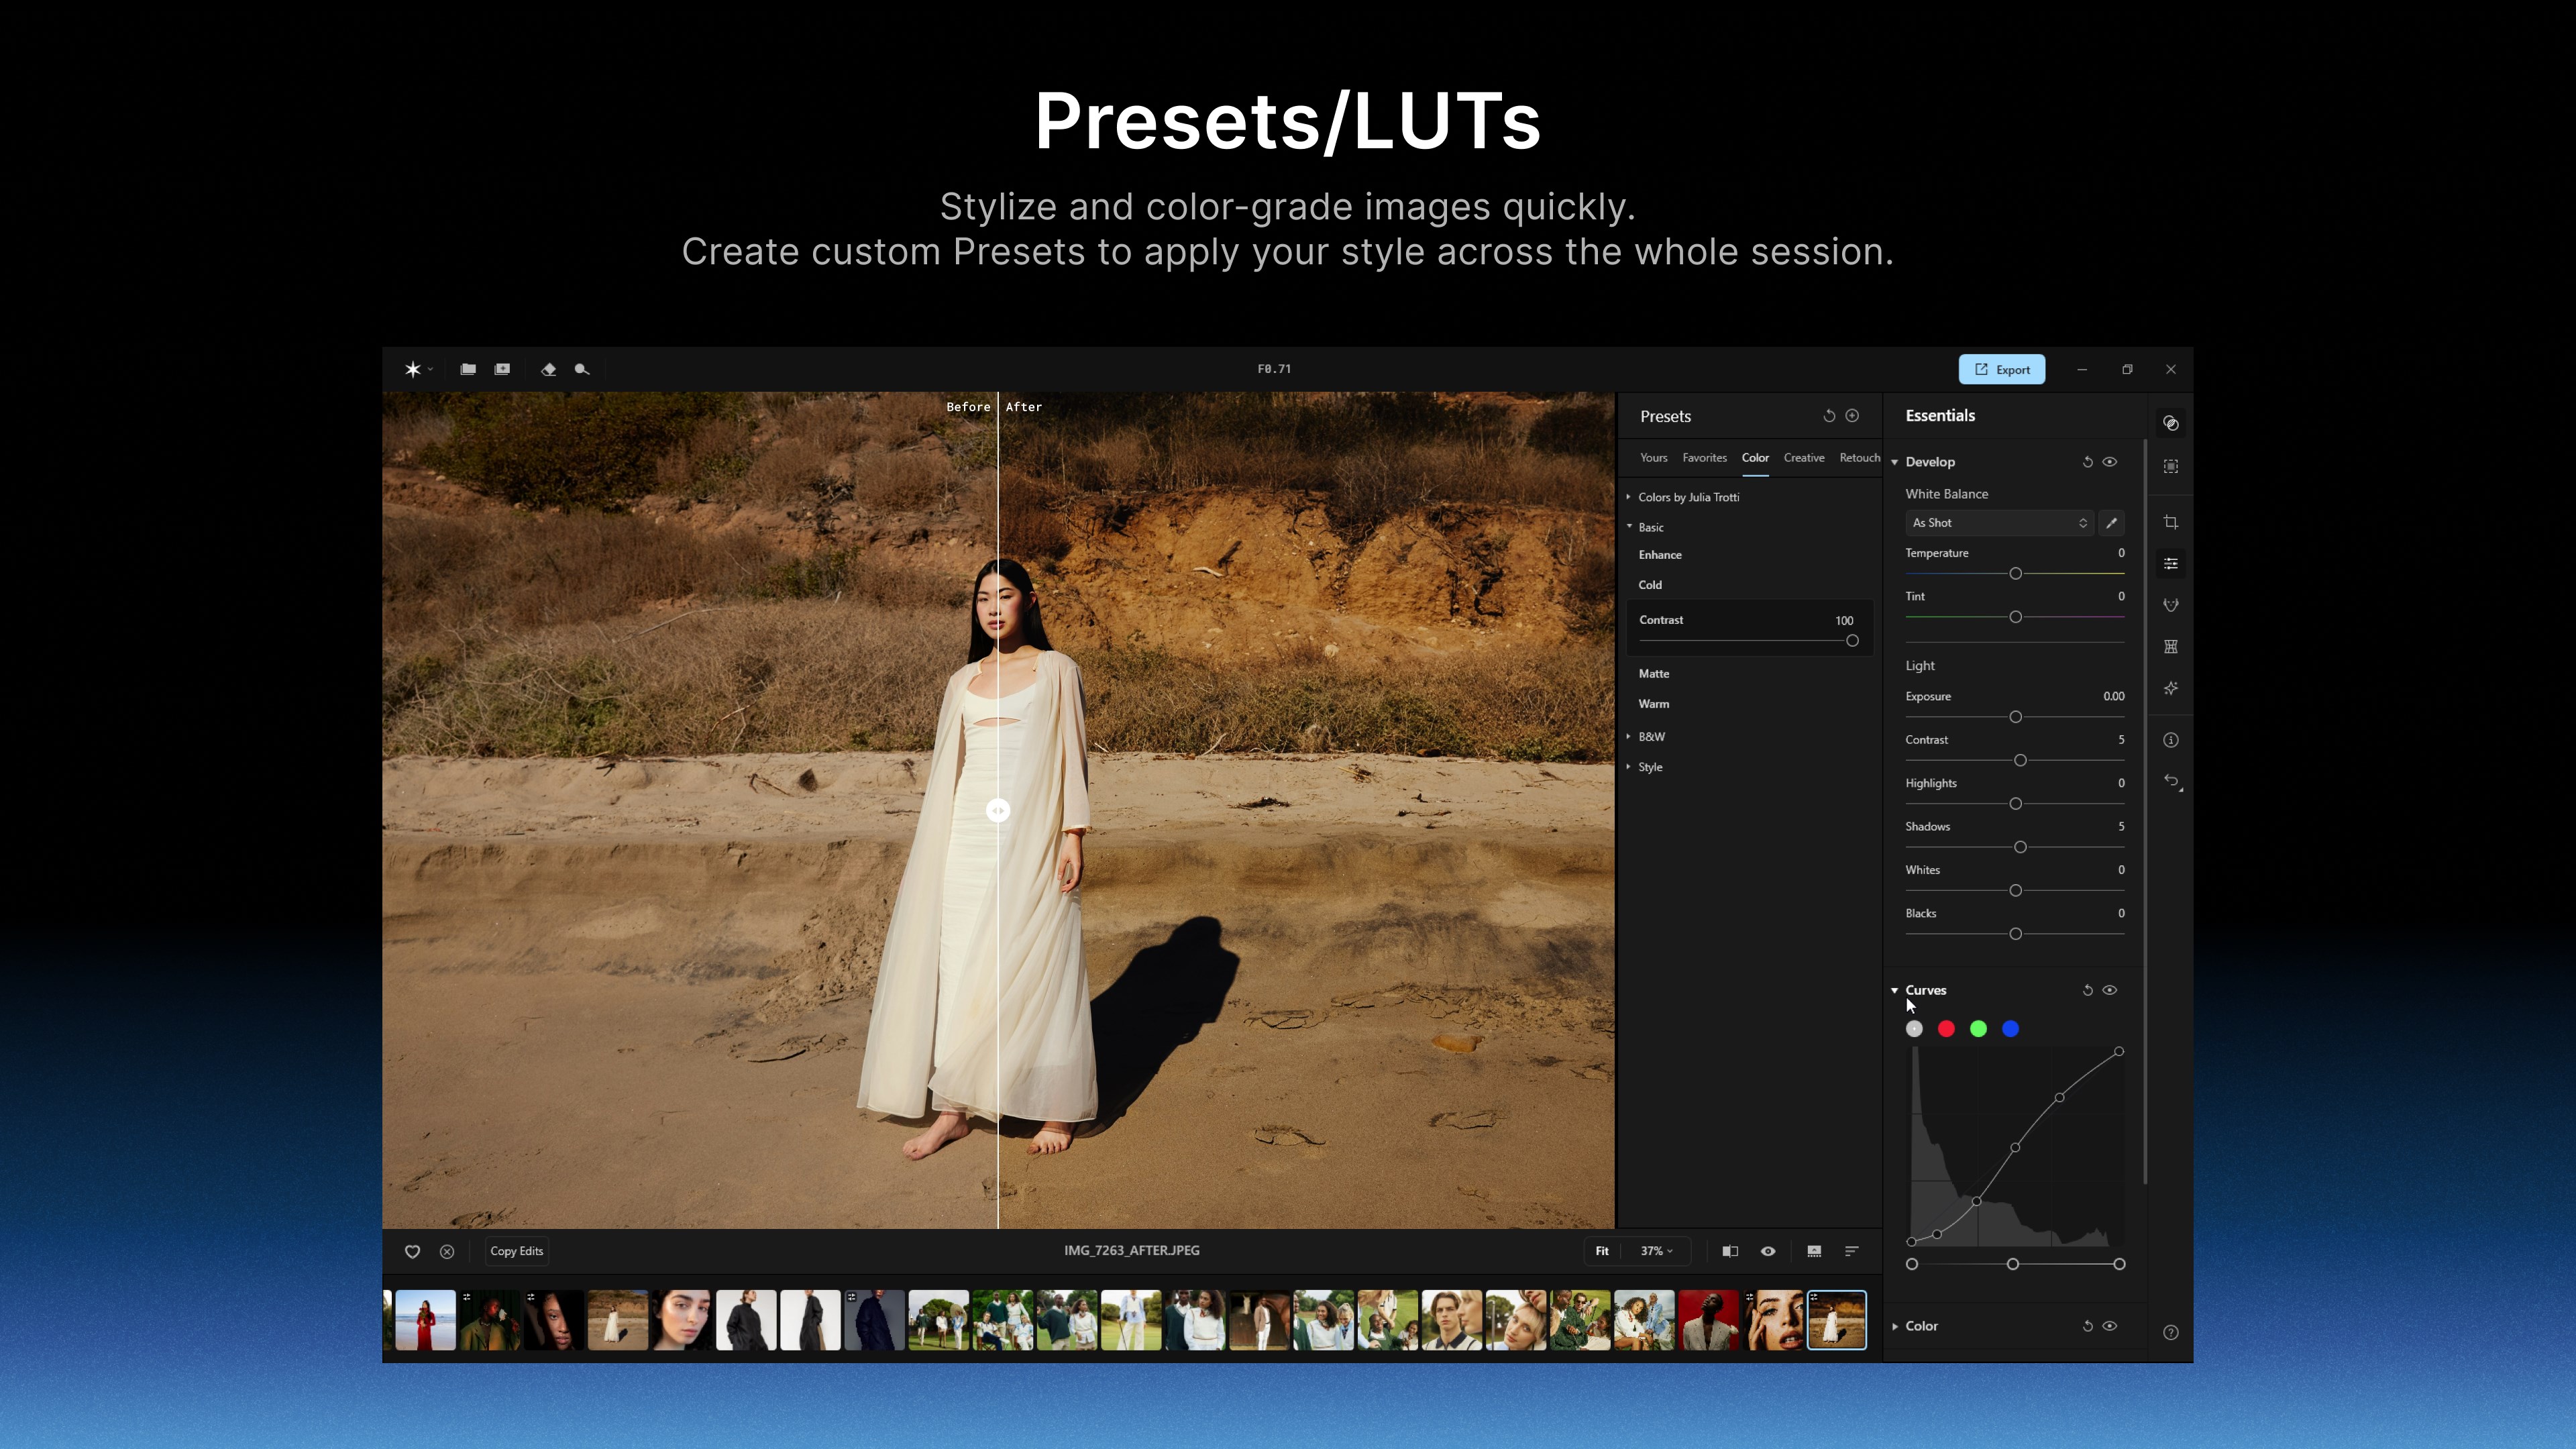2576x1449 pixels.
Task: Toggle before/after split view icon
Action: [x=1730, y=1251]
